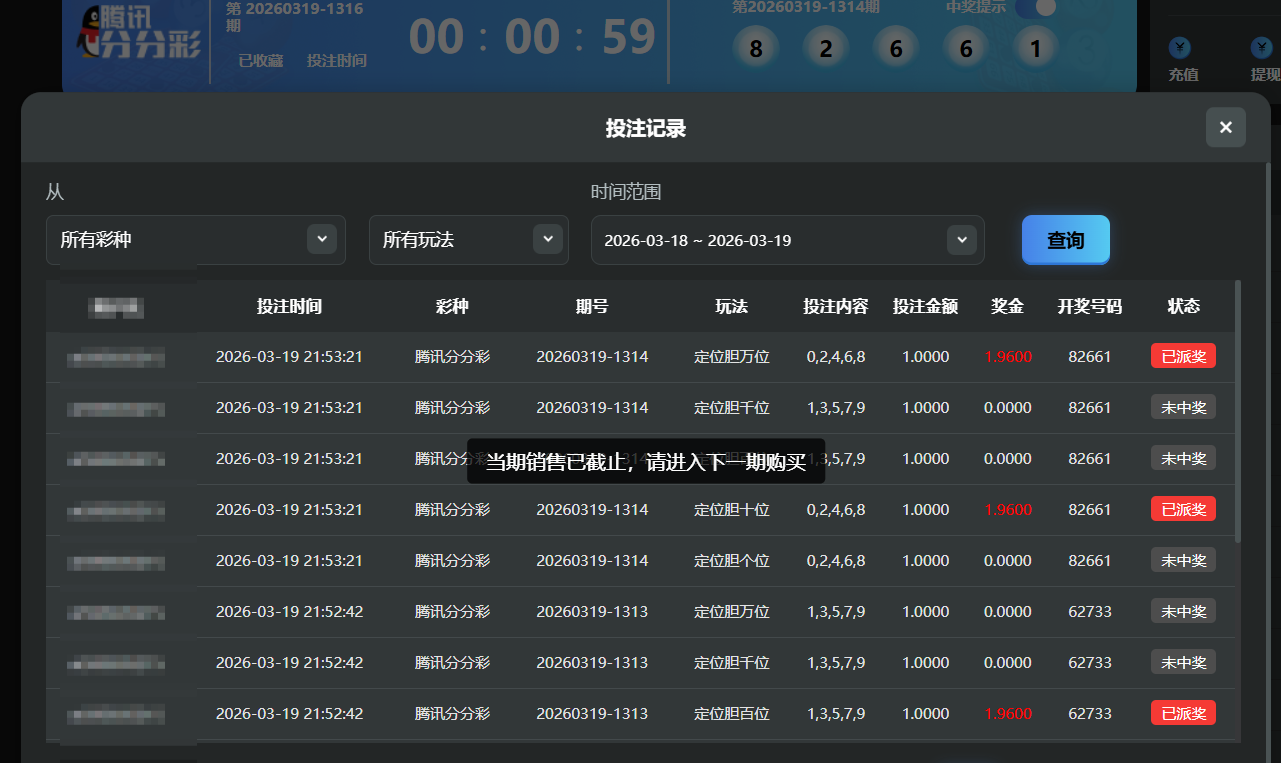Image resolution: width=1281 pixels, height=763 pixels.
Task: Click the winning number ball 8
Action: 756,48
